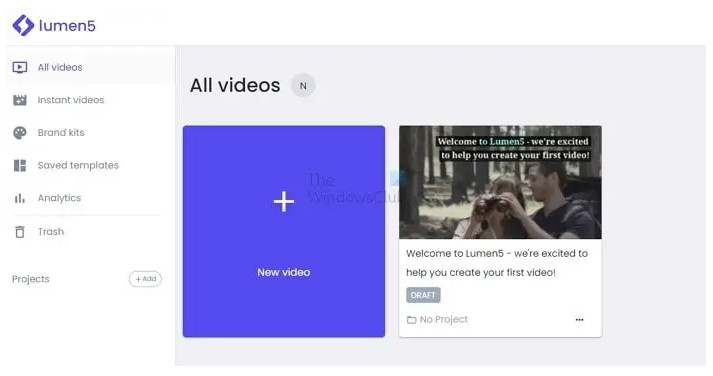
Task: Open Saved templates in sidebar
Action: 78,165
